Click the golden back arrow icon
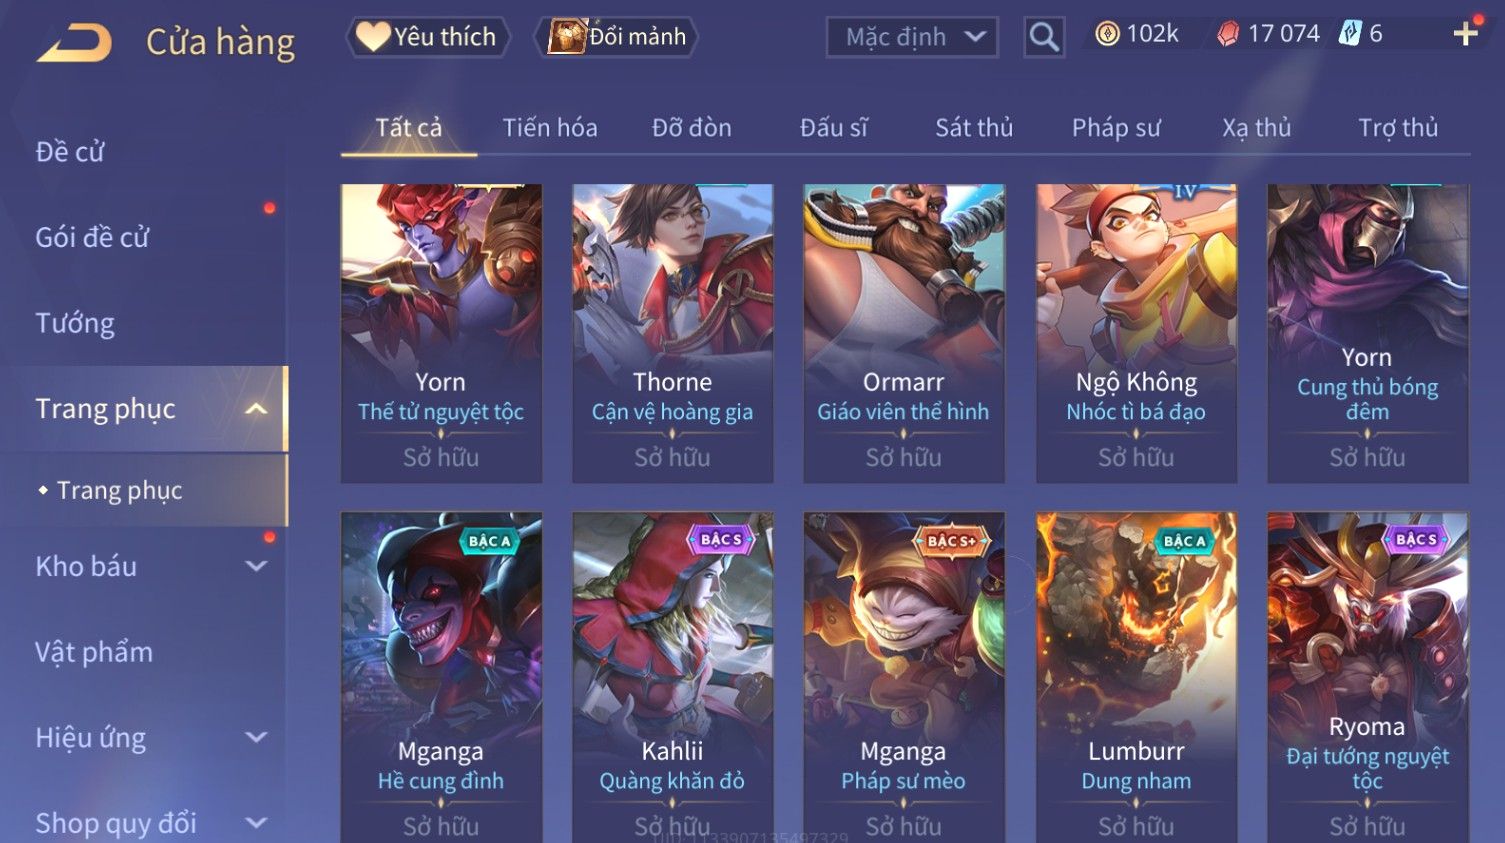 tap(75, 43)
